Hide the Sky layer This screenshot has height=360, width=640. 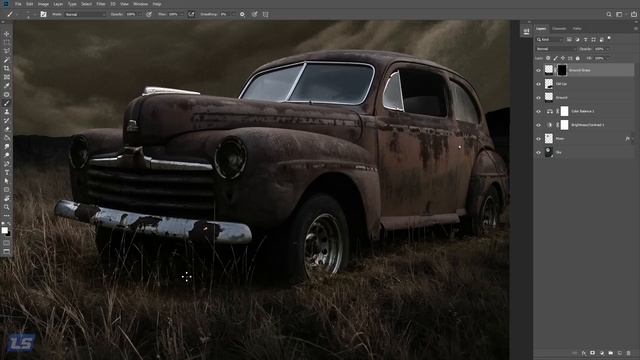point(538,152)
